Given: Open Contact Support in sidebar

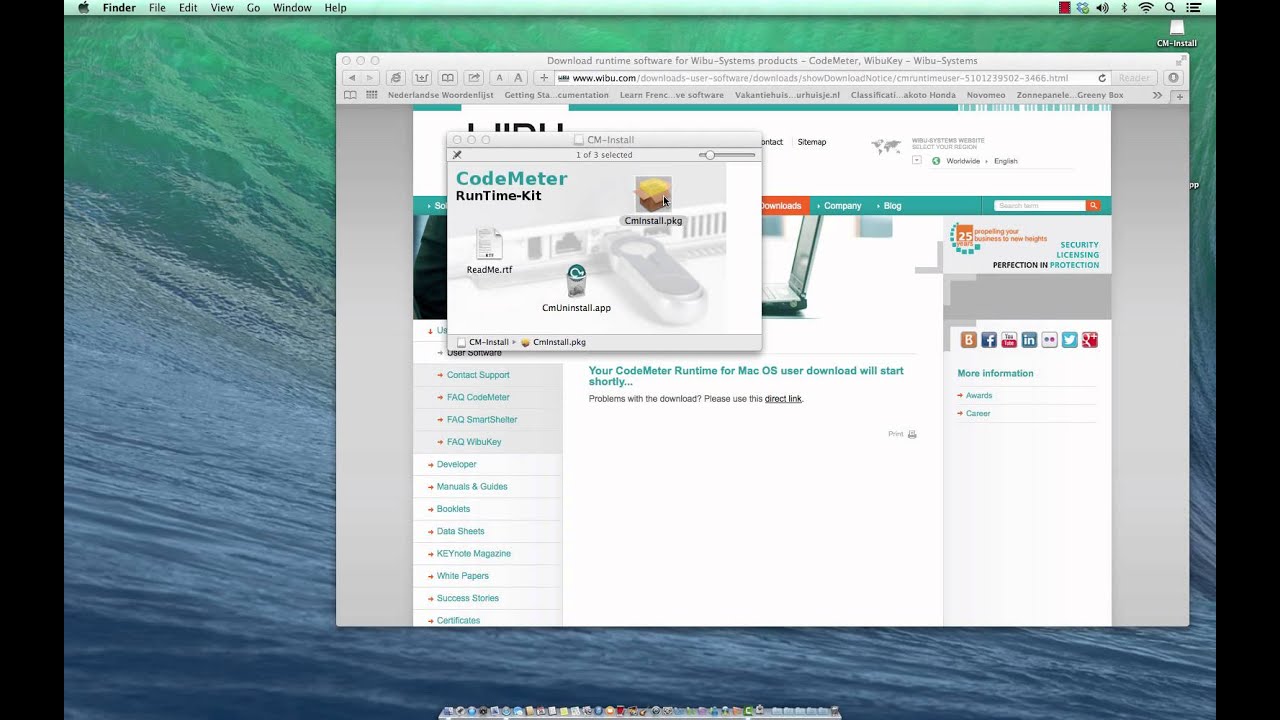Looking at the screenshot, I should tap(478, 375).
